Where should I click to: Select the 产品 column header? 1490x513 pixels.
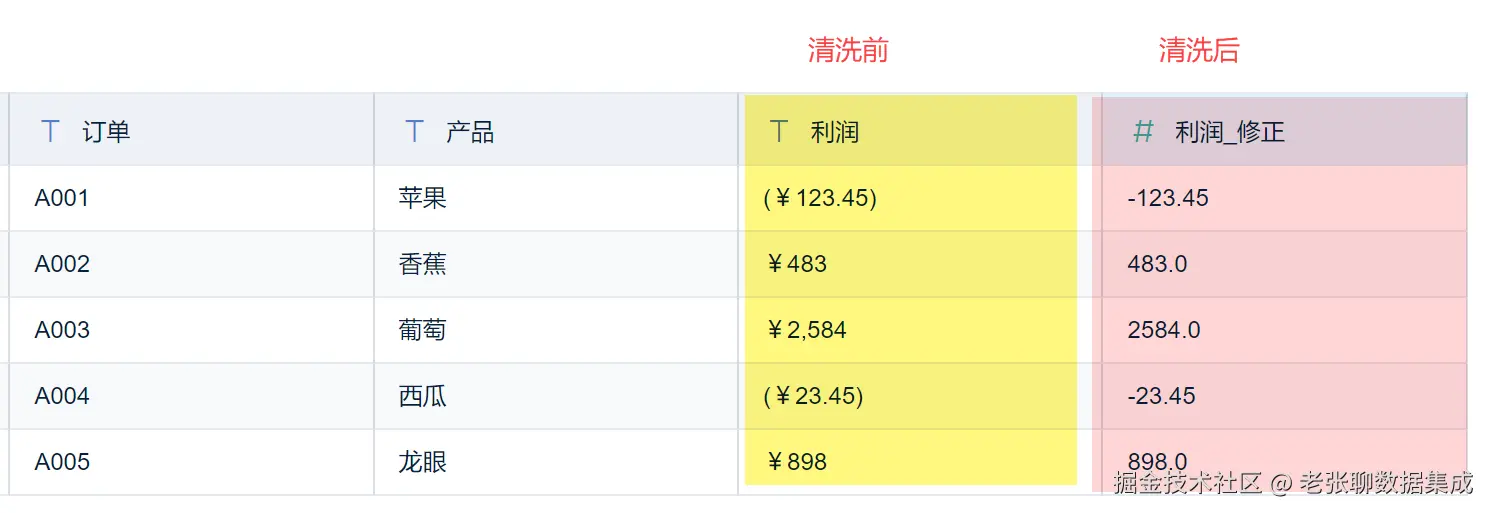470,132
